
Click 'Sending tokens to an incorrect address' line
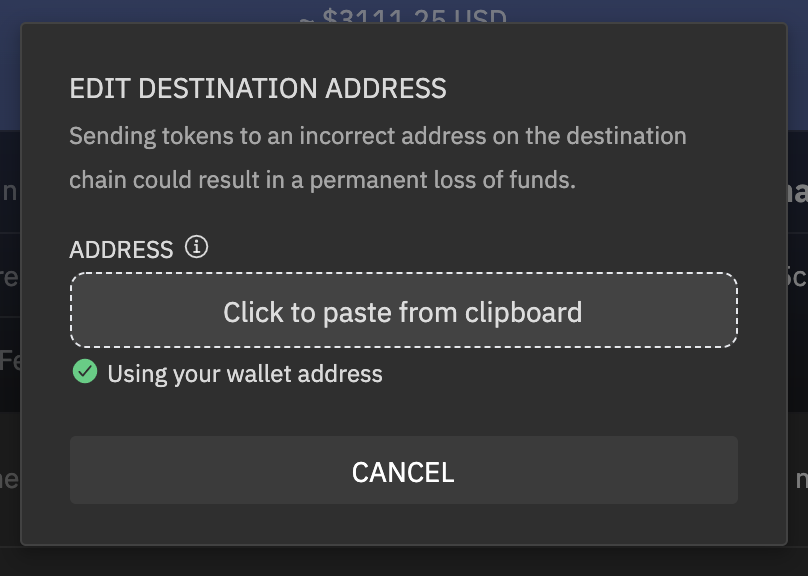[x=378, y=136]
